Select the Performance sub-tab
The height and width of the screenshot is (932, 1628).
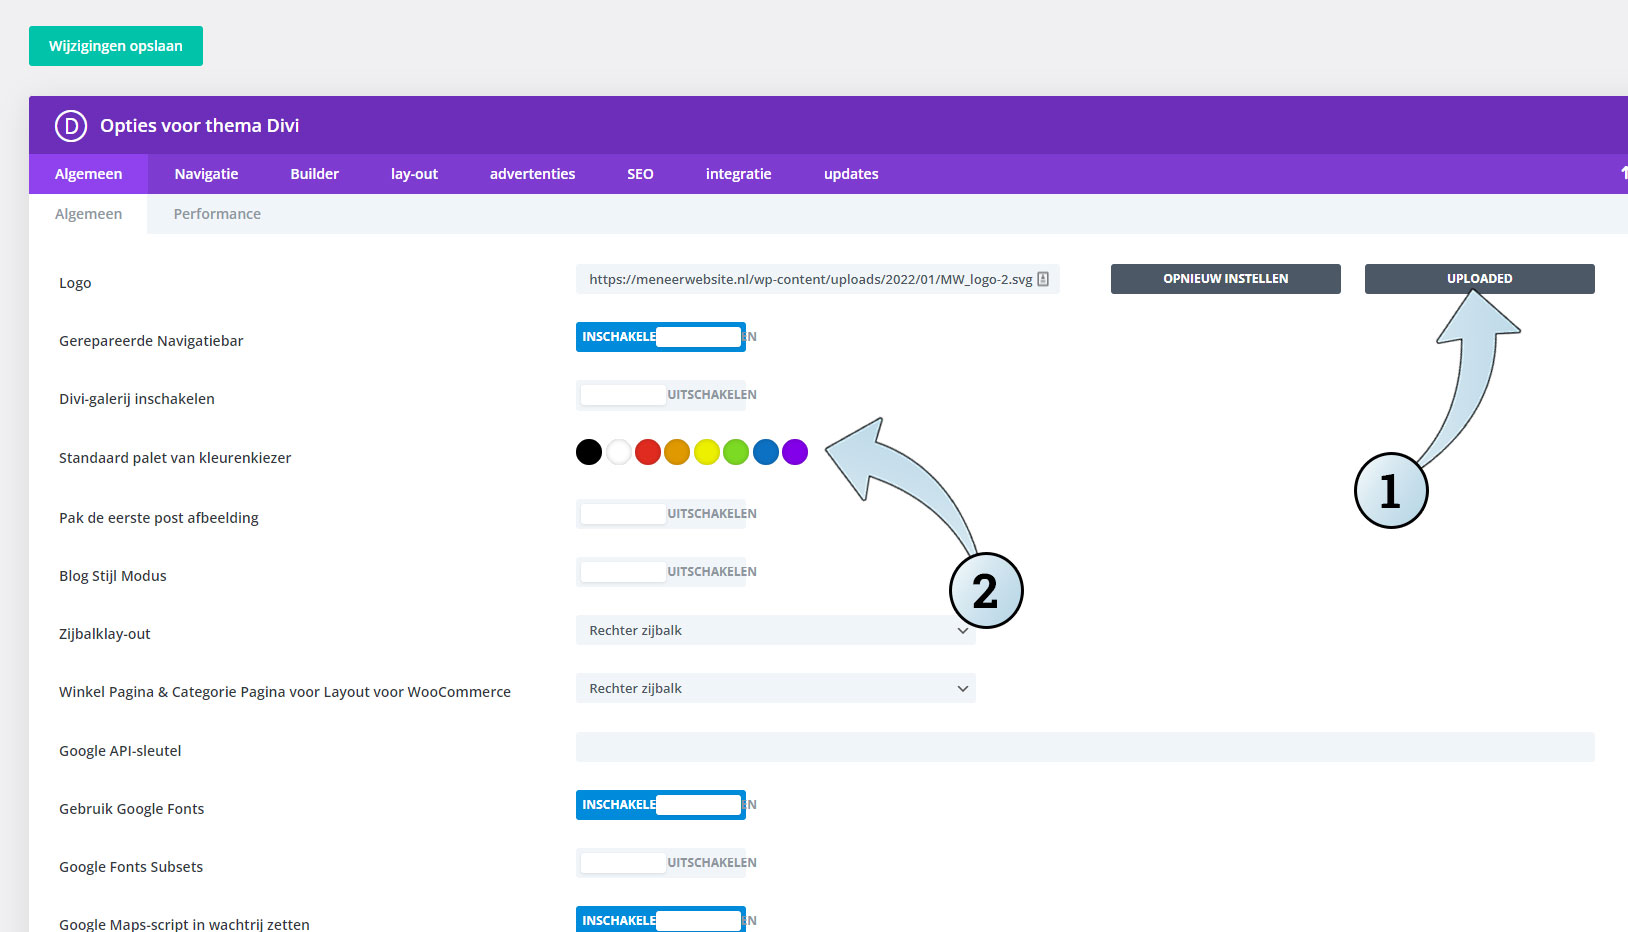tap(217, 214)
